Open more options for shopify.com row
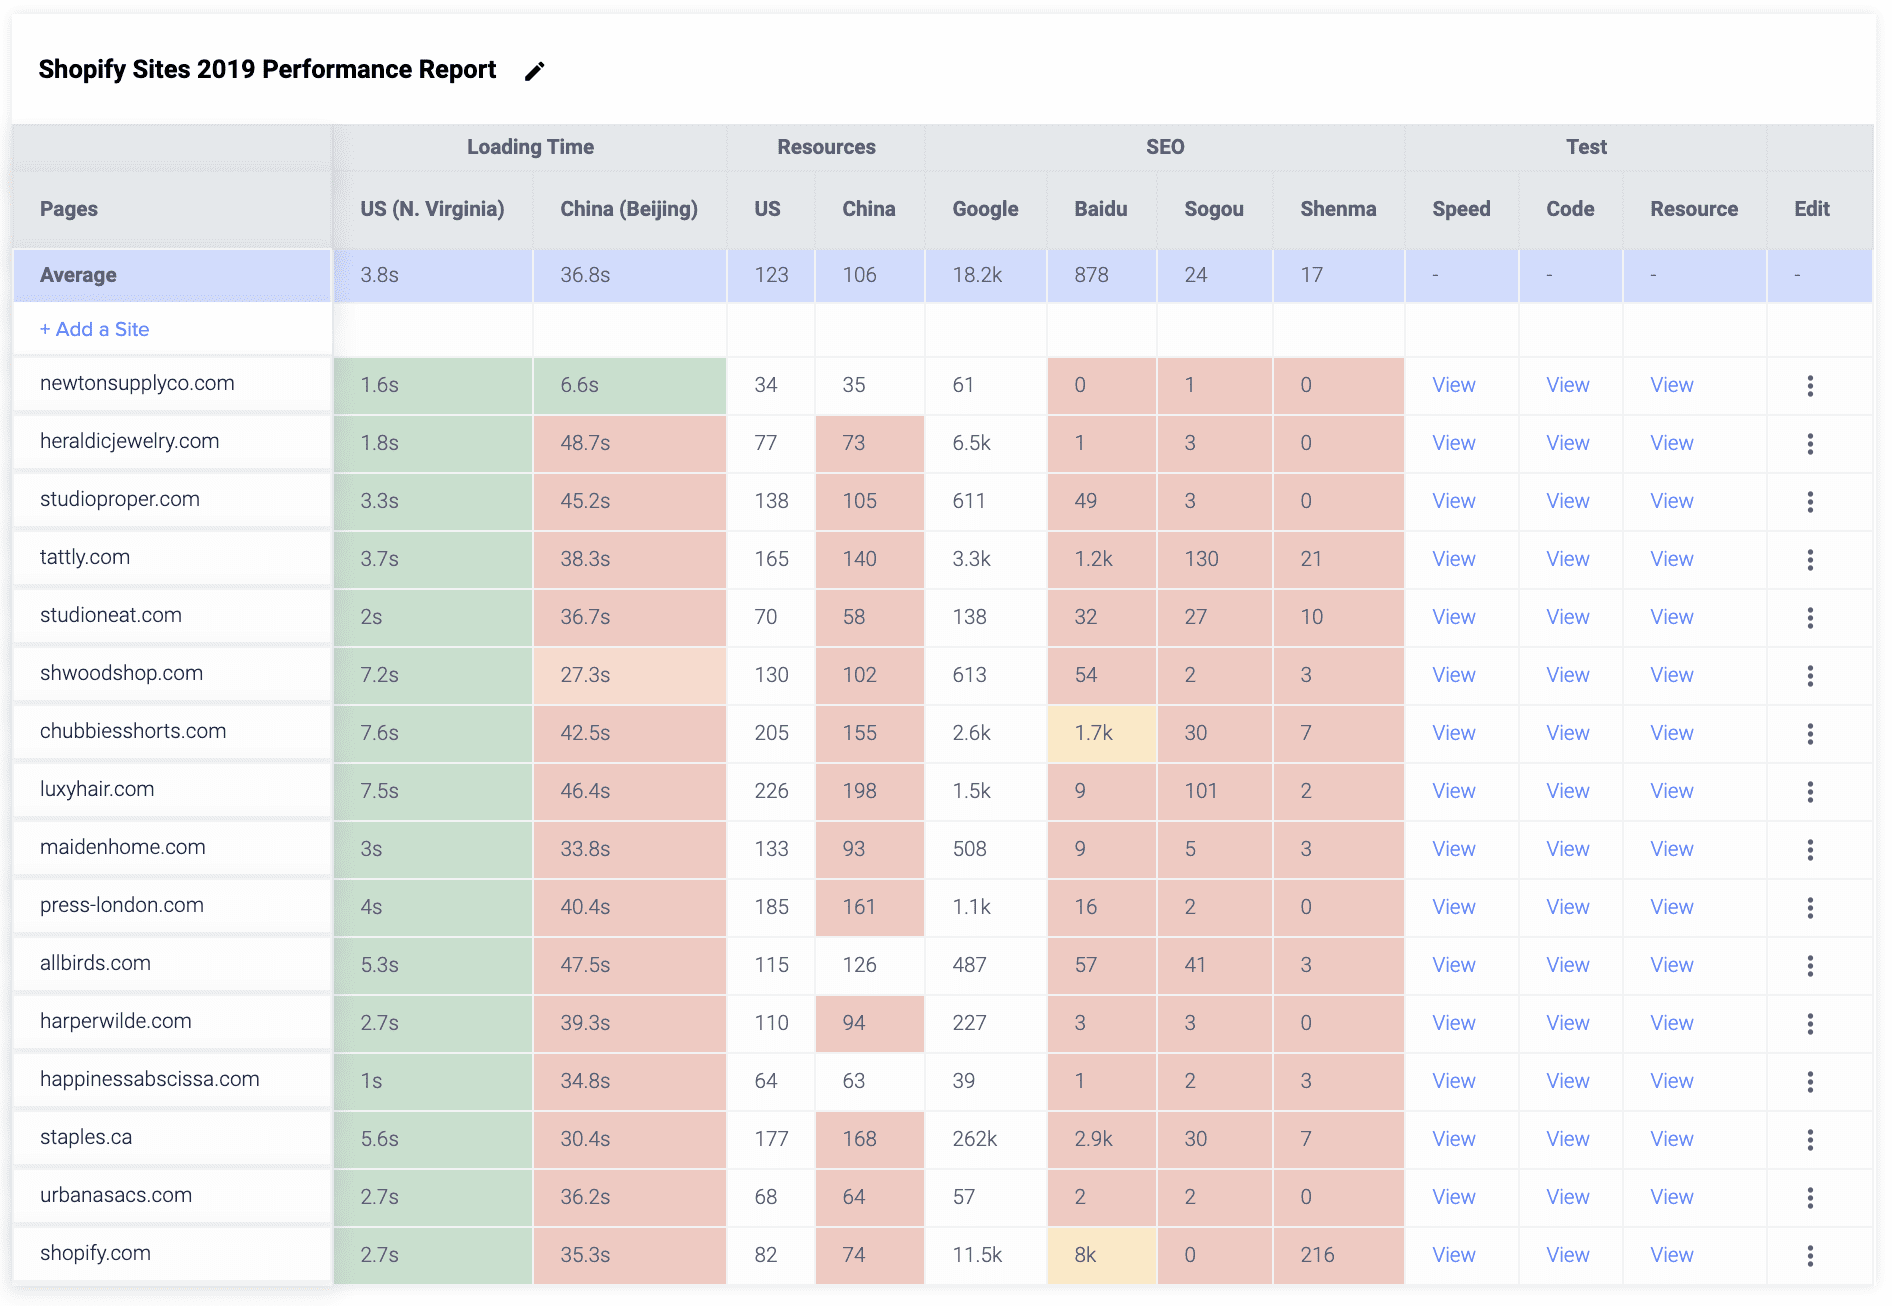Viewport: 1892px width, 1306px height. click(x=1810, y=1256)
